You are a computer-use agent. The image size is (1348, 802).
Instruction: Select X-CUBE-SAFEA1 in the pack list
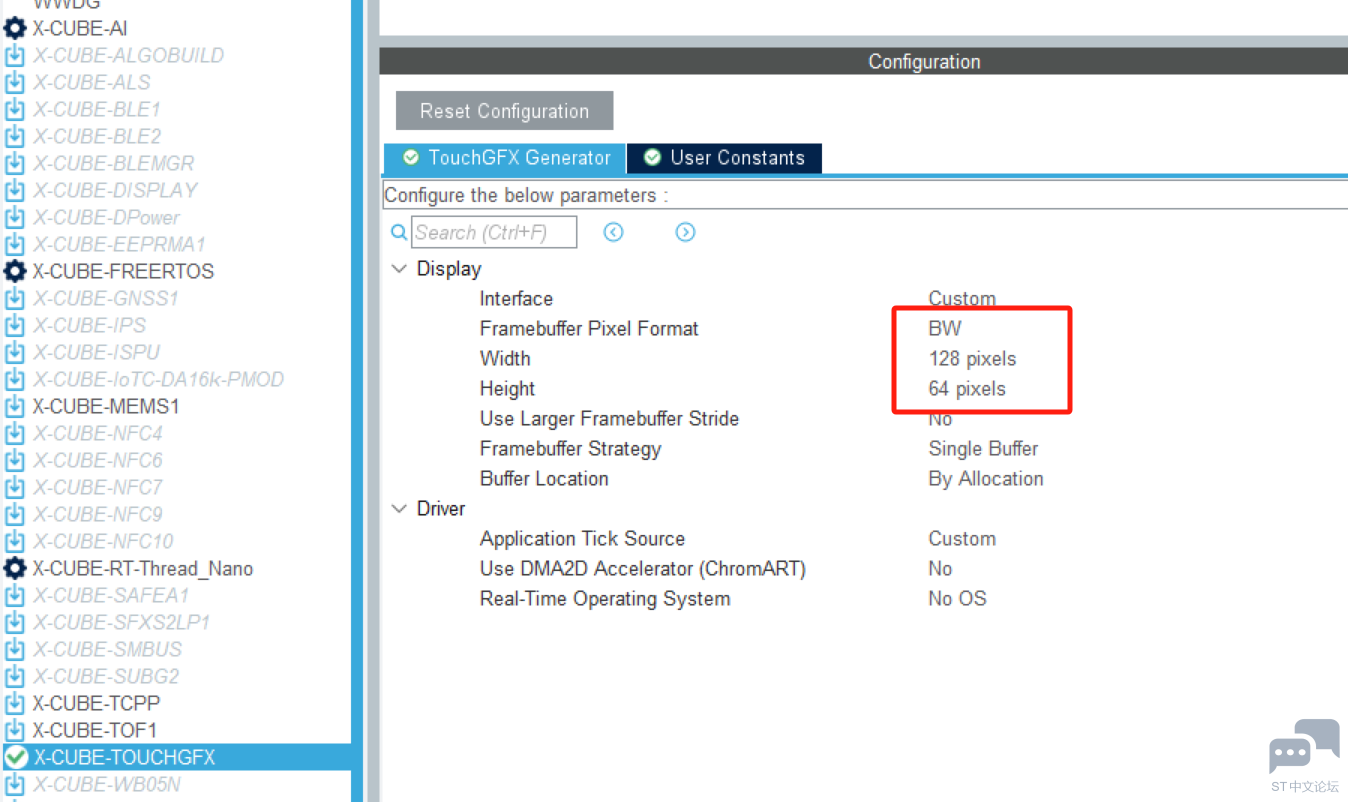coord(111,596)
